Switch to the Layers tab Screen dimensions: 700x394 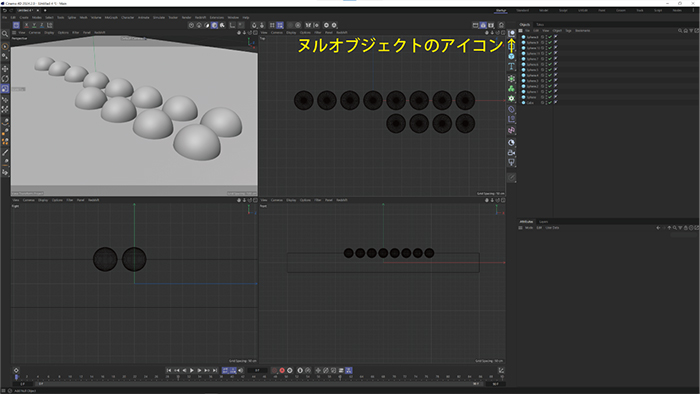543,222
